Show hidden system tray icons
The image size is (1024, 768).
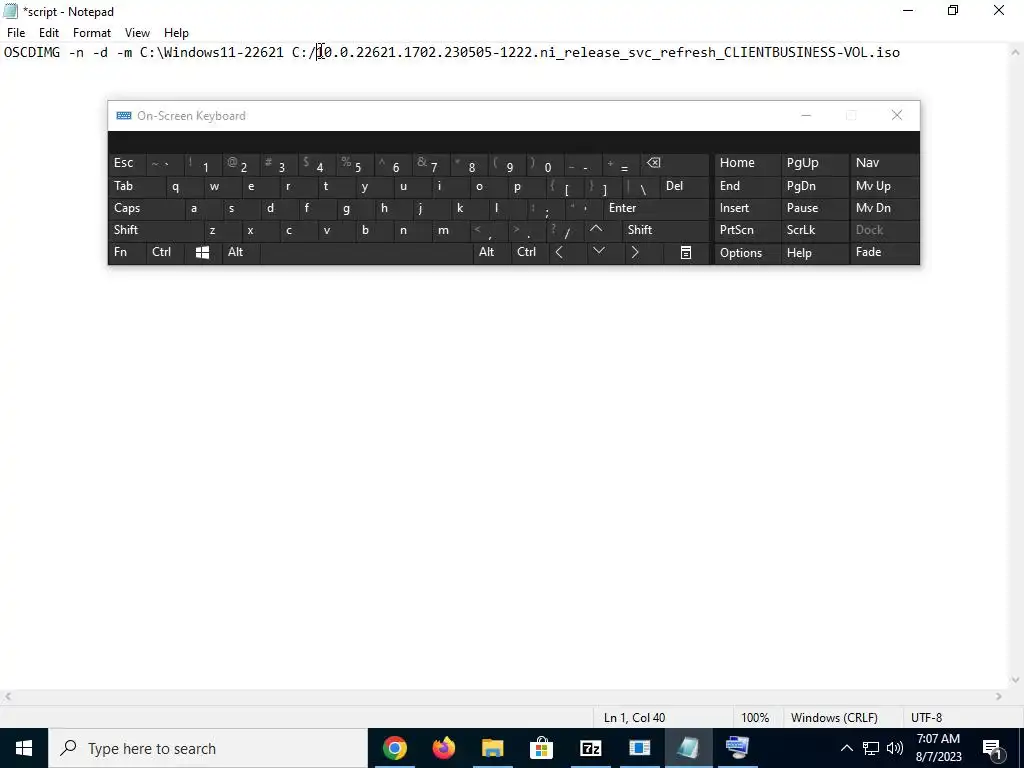click(x=846, y=748)
